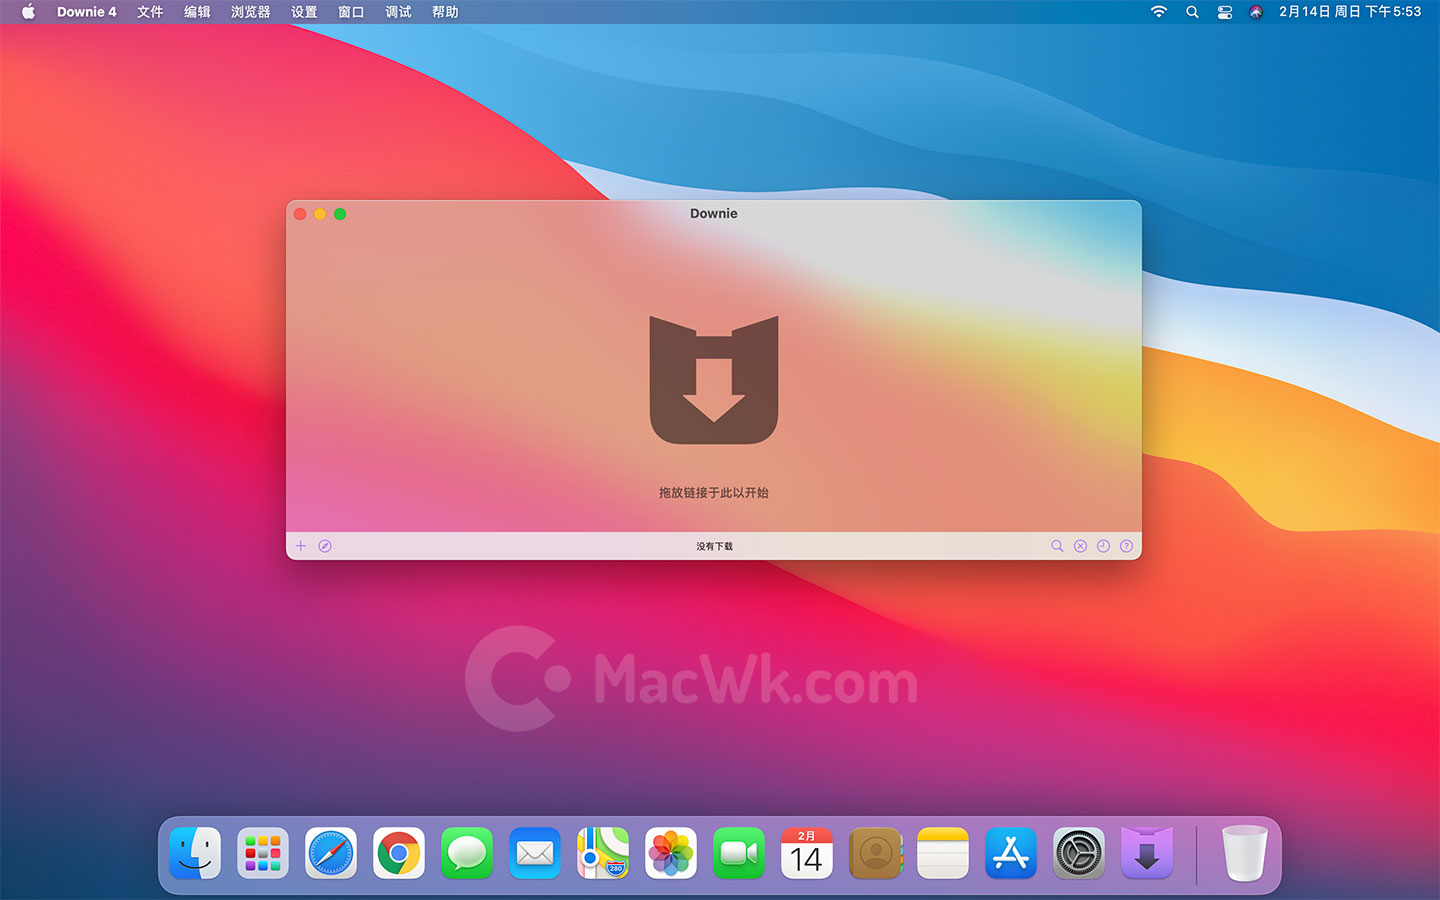Open the 调试 menu
Image resolution: width=1440 pixels, height=900 pixels.
pos(398,12)
